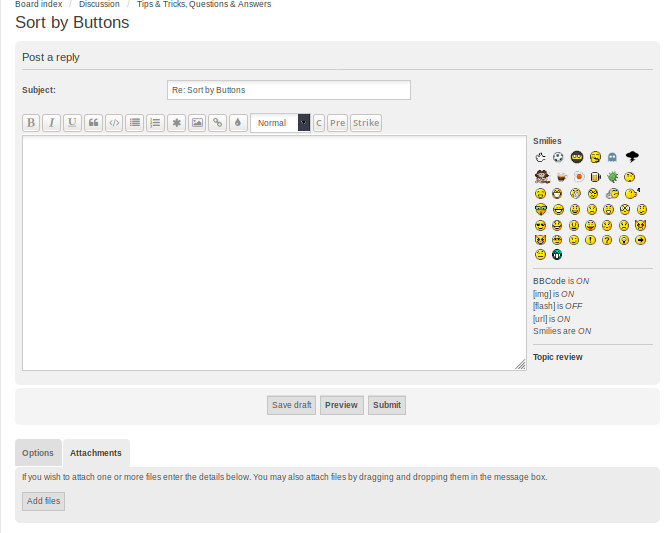Click the BBCode link in status list

(549, 281)
